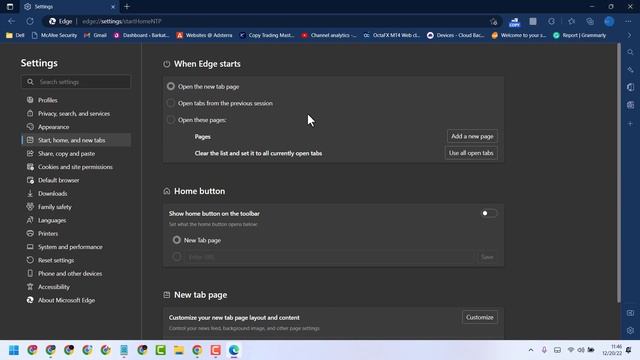Open the collections toolbar icon
The image size is (640, 360).
(x=590, y=21)
